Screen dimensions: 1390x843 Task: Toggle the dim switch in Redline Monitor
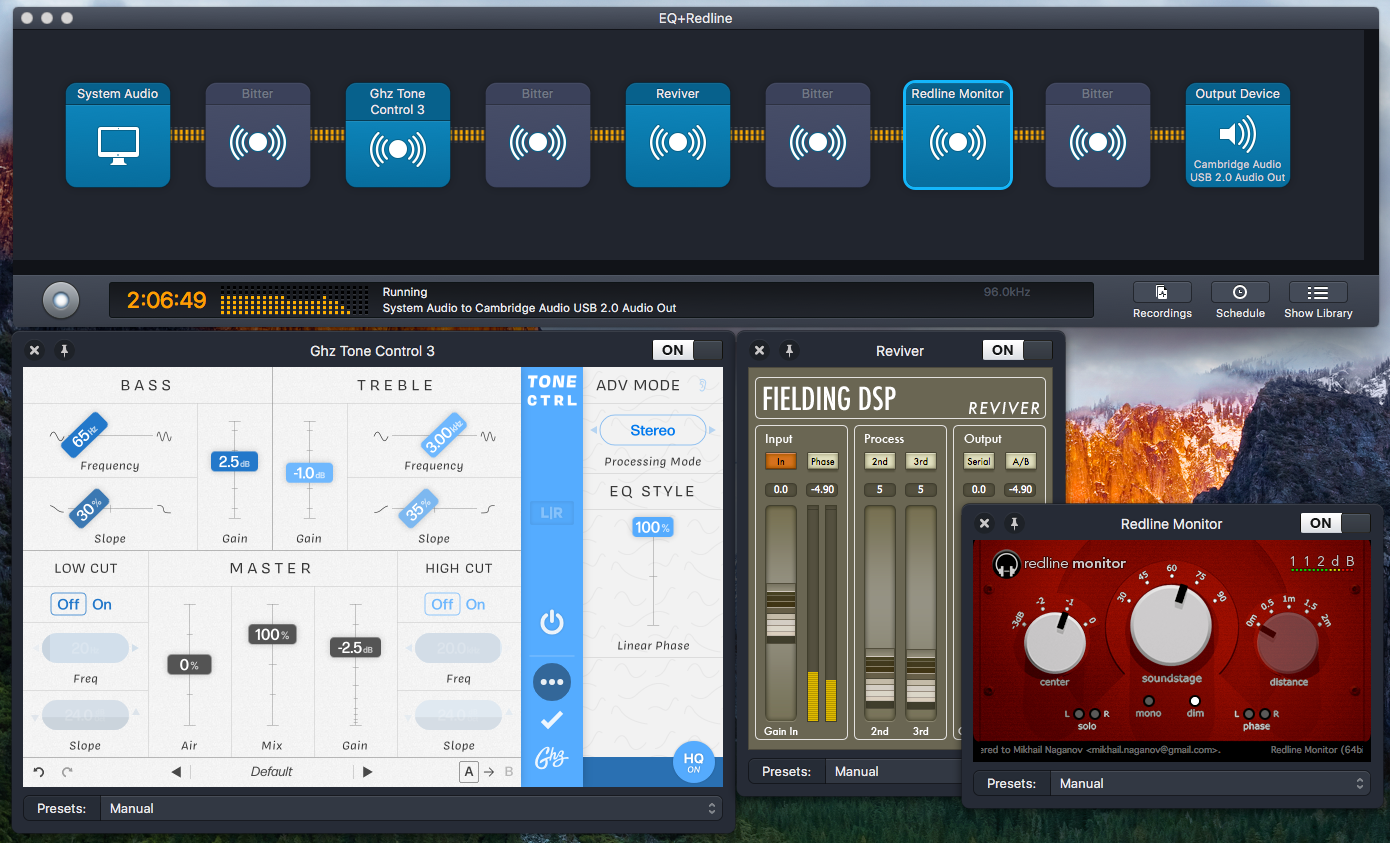(1195, 701)
